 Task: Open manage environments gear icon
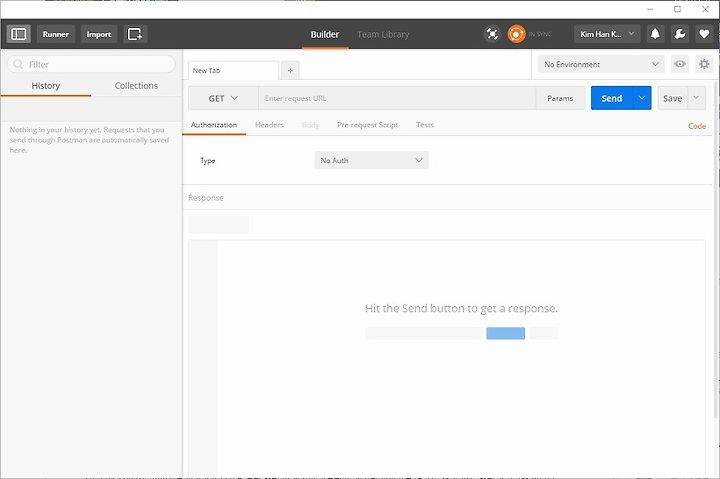pyautogui.click(x=704, y=64)
